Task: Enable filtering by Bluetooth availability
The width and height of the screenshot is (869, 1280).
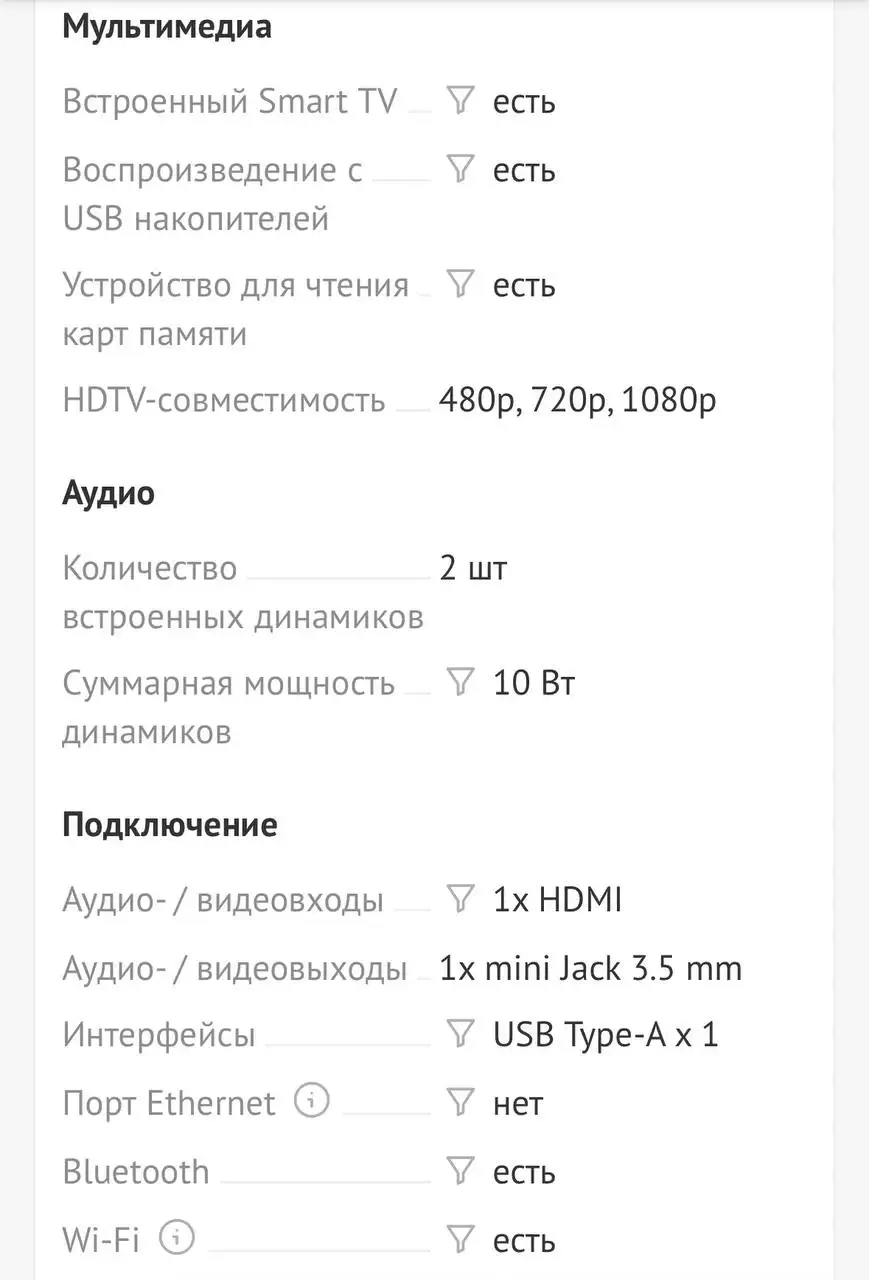Action: click(x=459, y=1171)
